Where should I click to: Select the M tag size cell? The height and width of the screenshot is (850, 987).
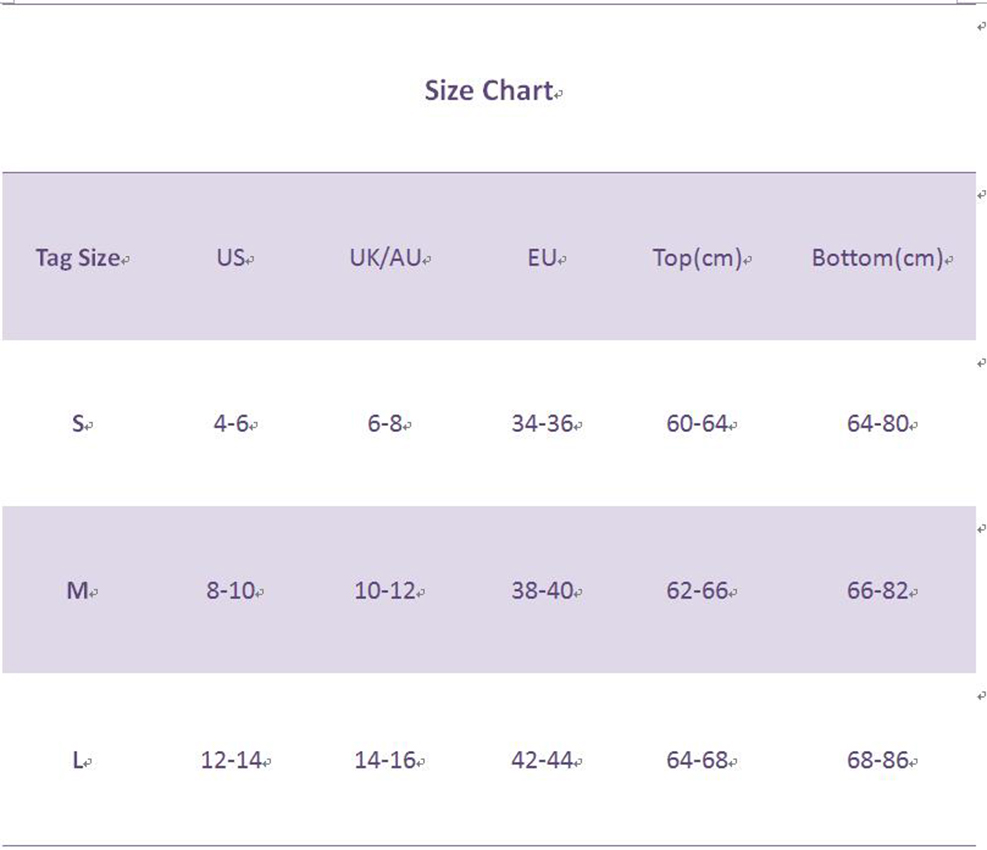pos(78,591)
